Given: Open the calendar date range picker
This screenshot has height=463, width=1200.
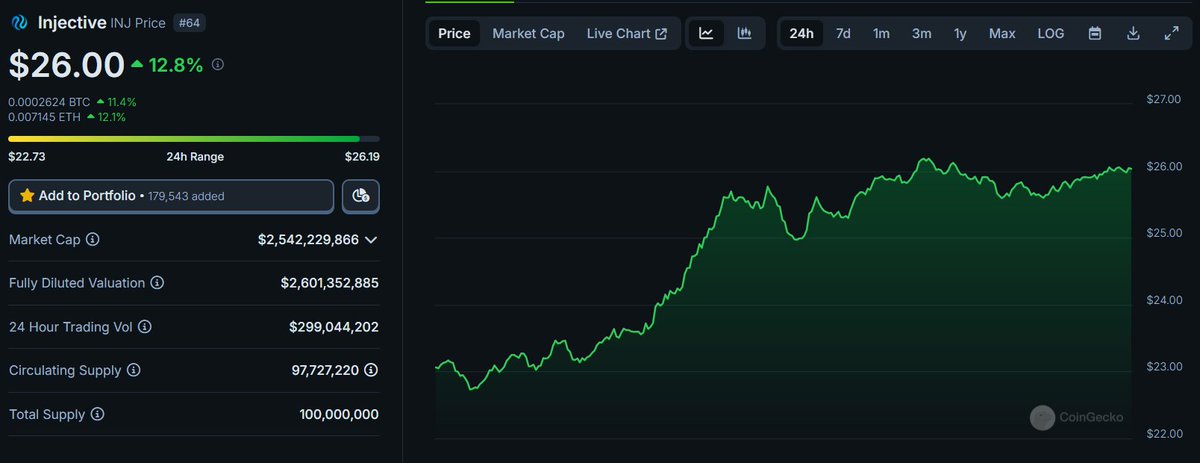Looking at the screenshot, I should (x=1095, y=33).
